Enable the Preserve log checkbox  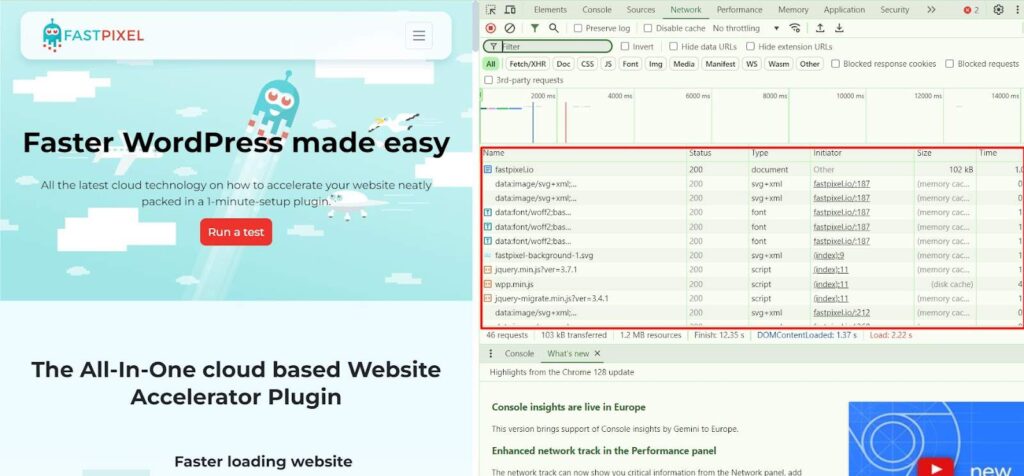[578, 29]
